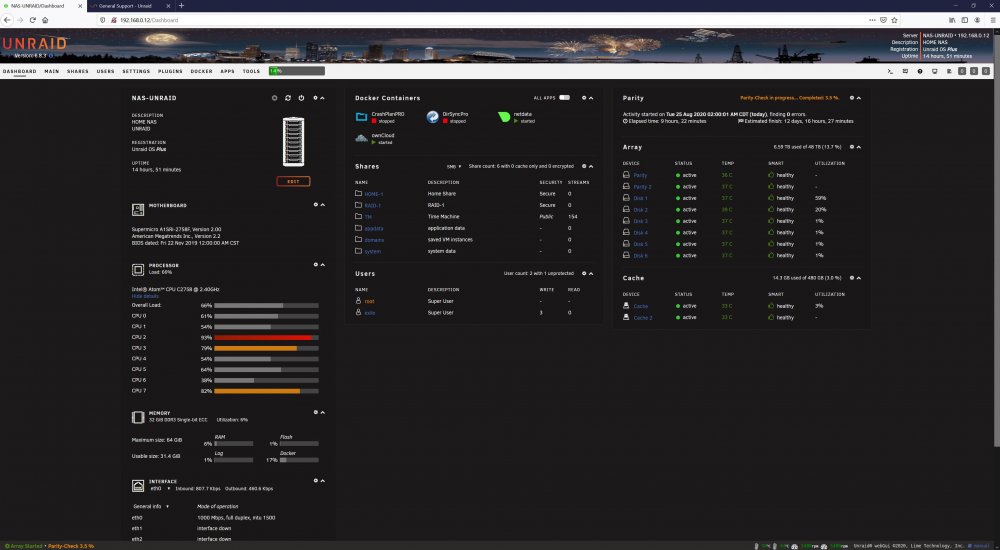Click the help question-mark icon in toolbar
This screenshot has height=550, width=1000.
pyautogui.click(x=920, y=71)
